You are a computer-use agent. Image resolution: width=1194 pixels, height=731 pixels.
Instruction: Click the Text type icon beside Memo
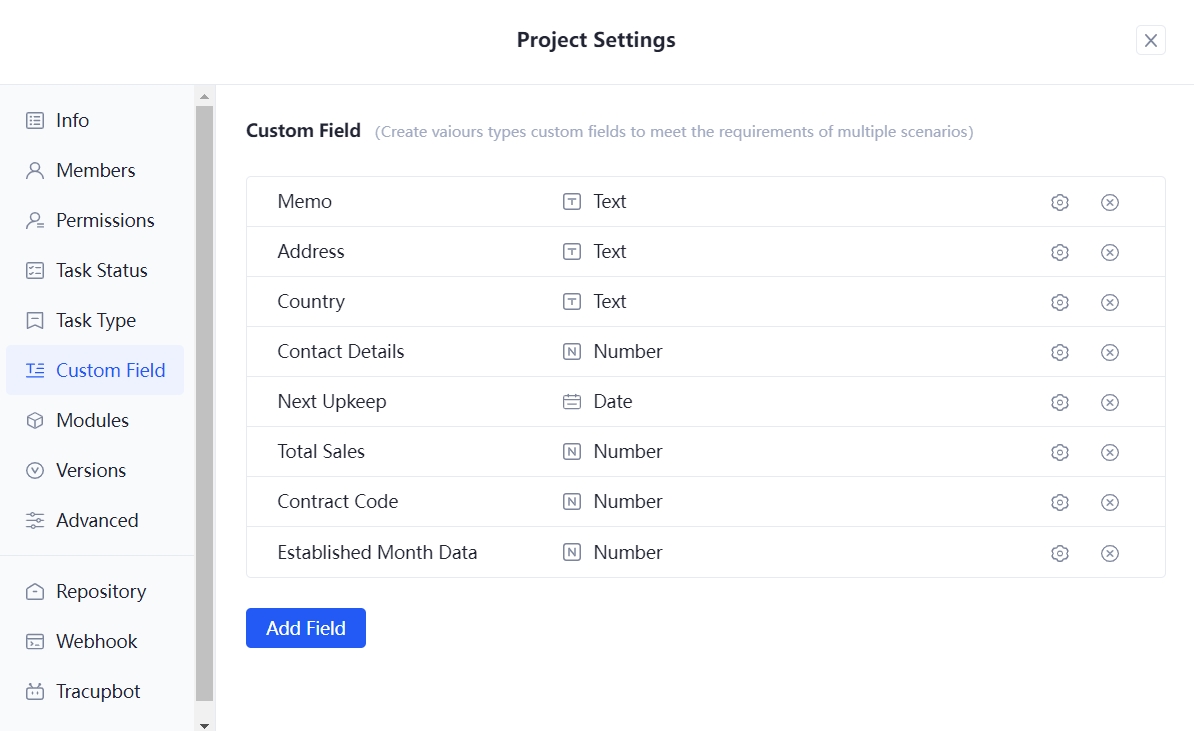point(571,202)
